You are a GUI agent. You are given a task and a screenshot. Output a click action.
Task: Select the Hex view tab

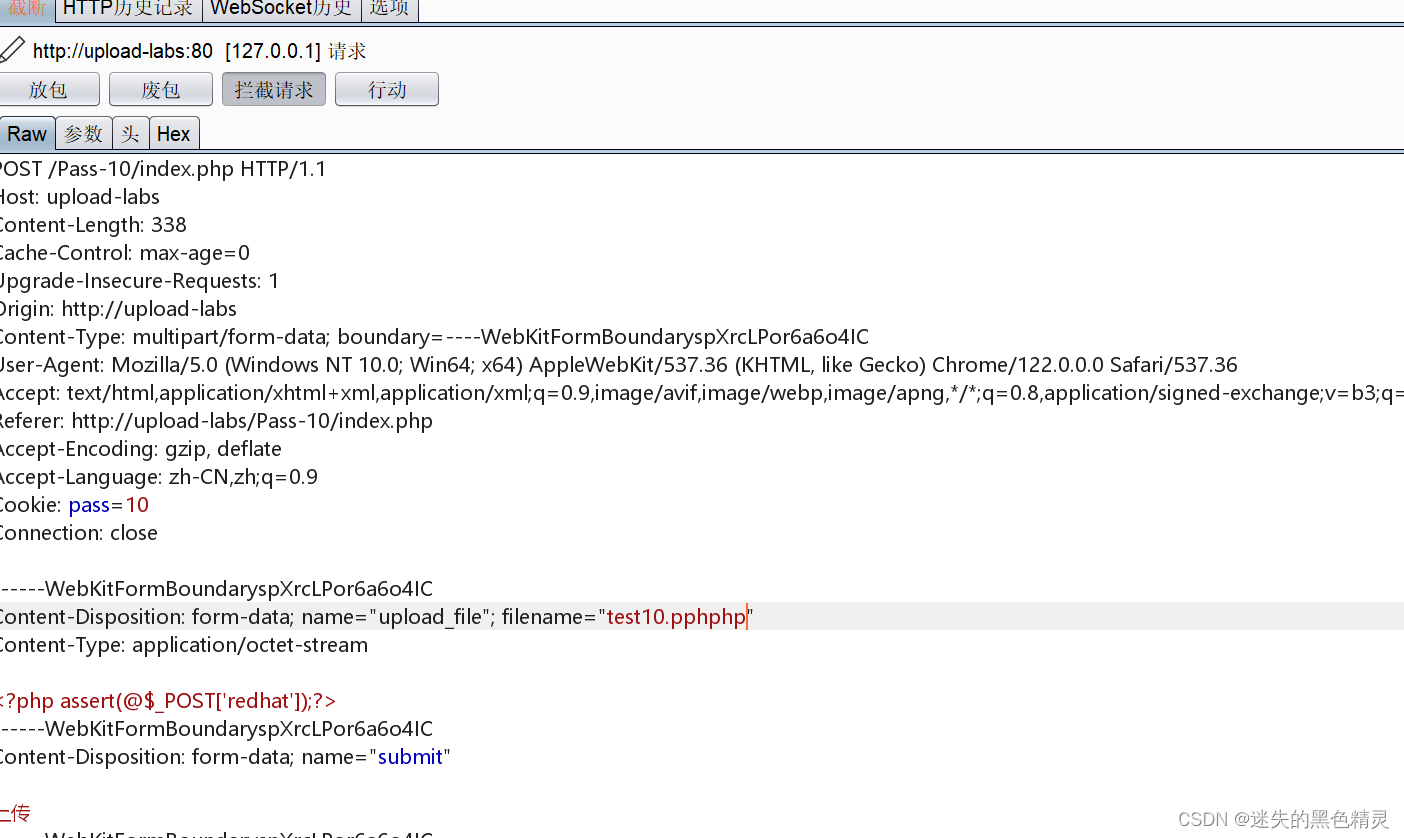[x=173, y=133]
